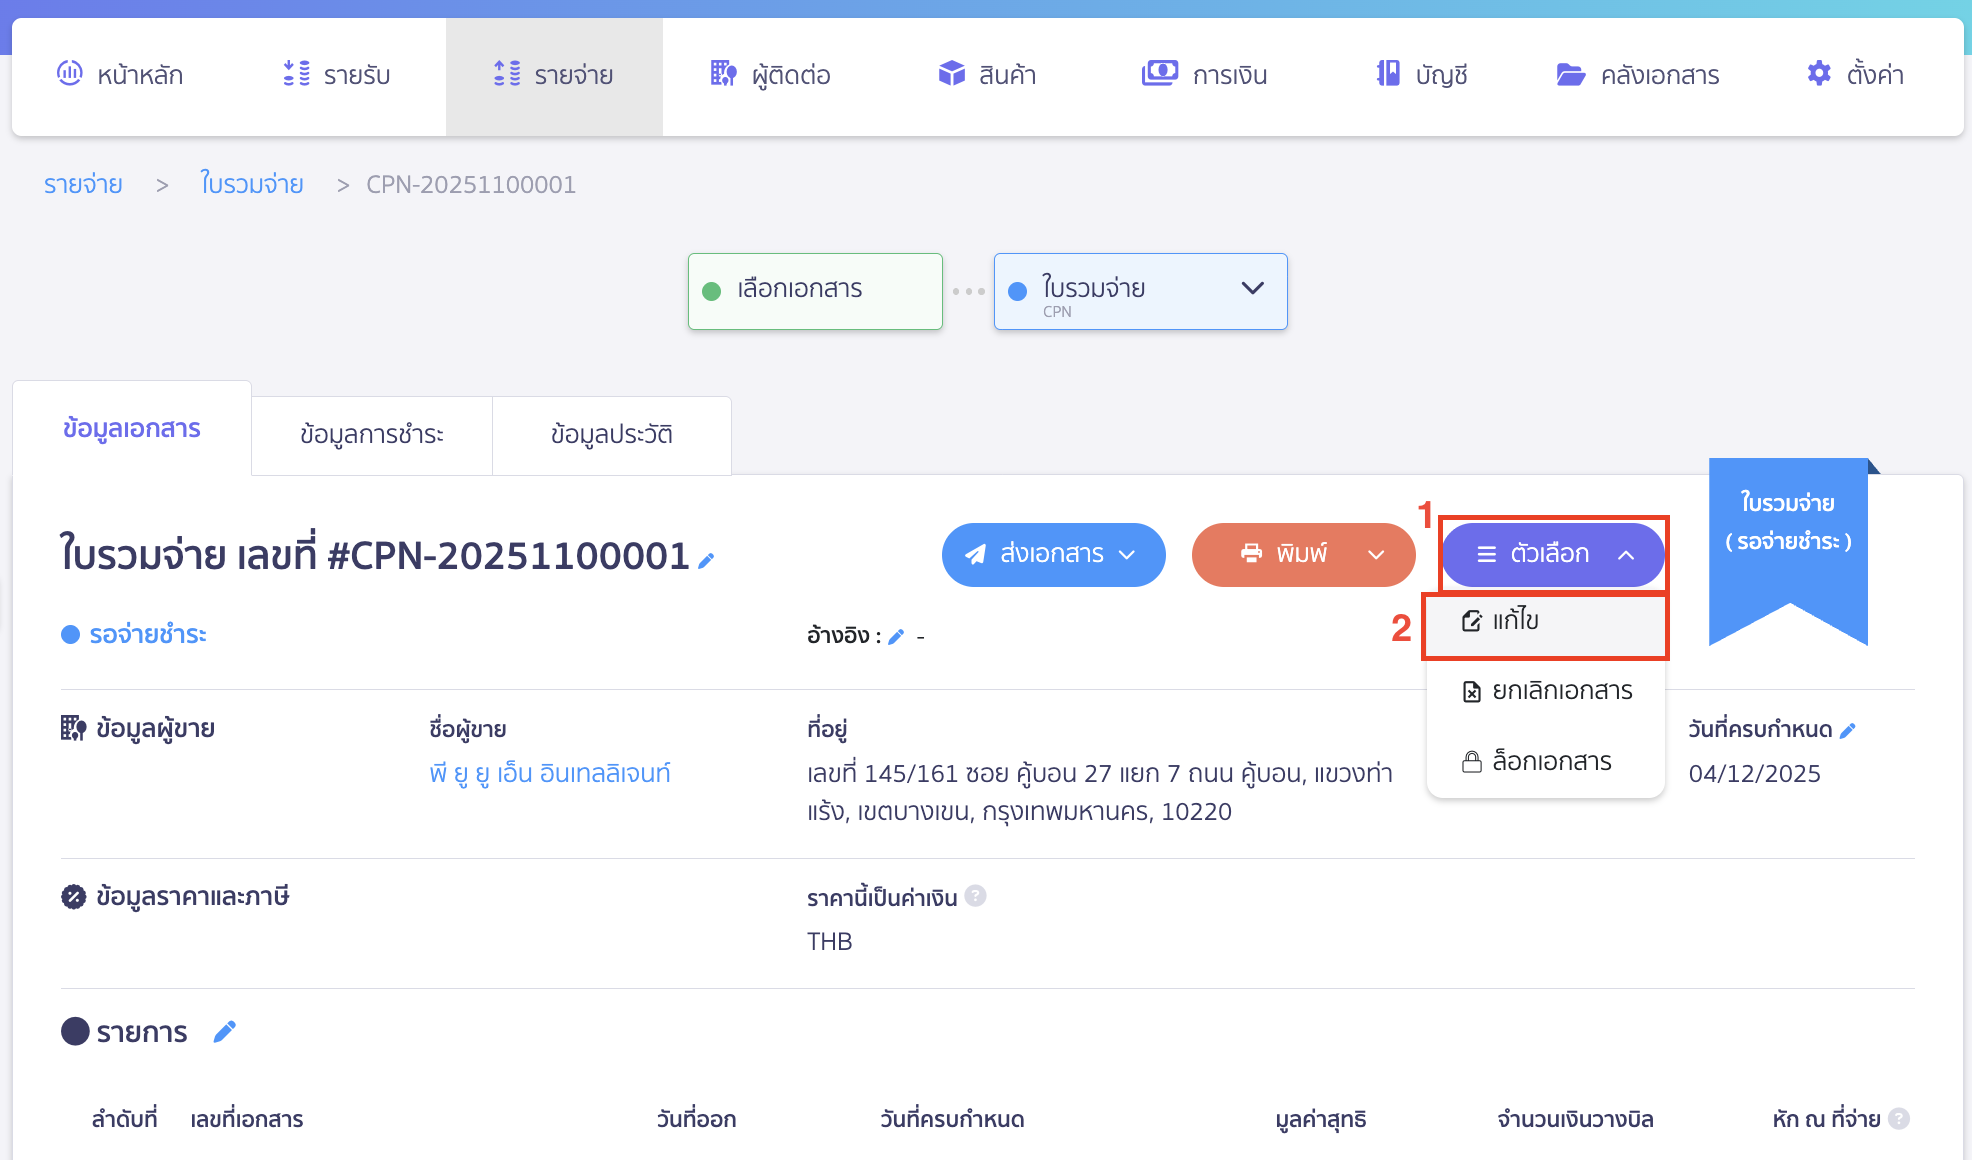Click pencil icon beside รายการ heading

pos(225,1031)
